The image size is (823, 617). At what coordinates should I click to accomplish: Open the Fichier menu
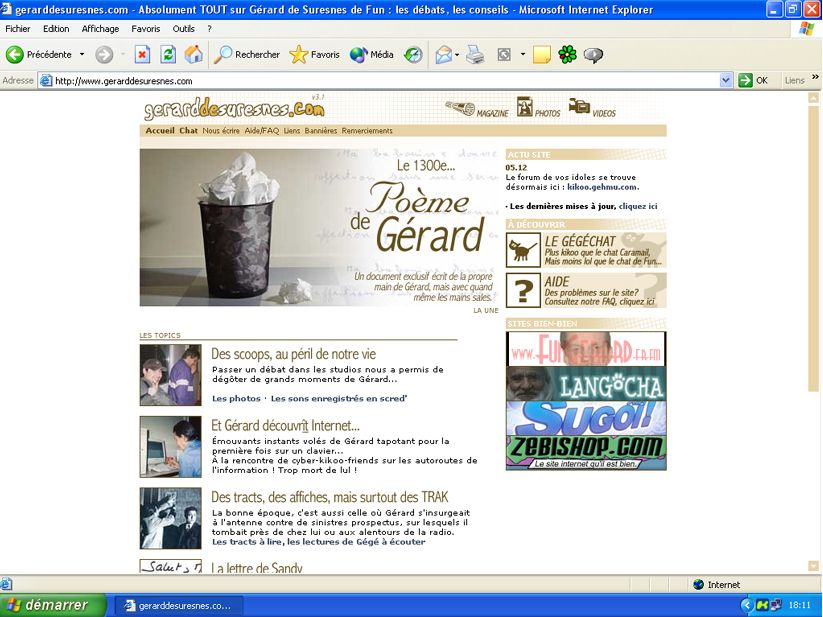[18, 29]
